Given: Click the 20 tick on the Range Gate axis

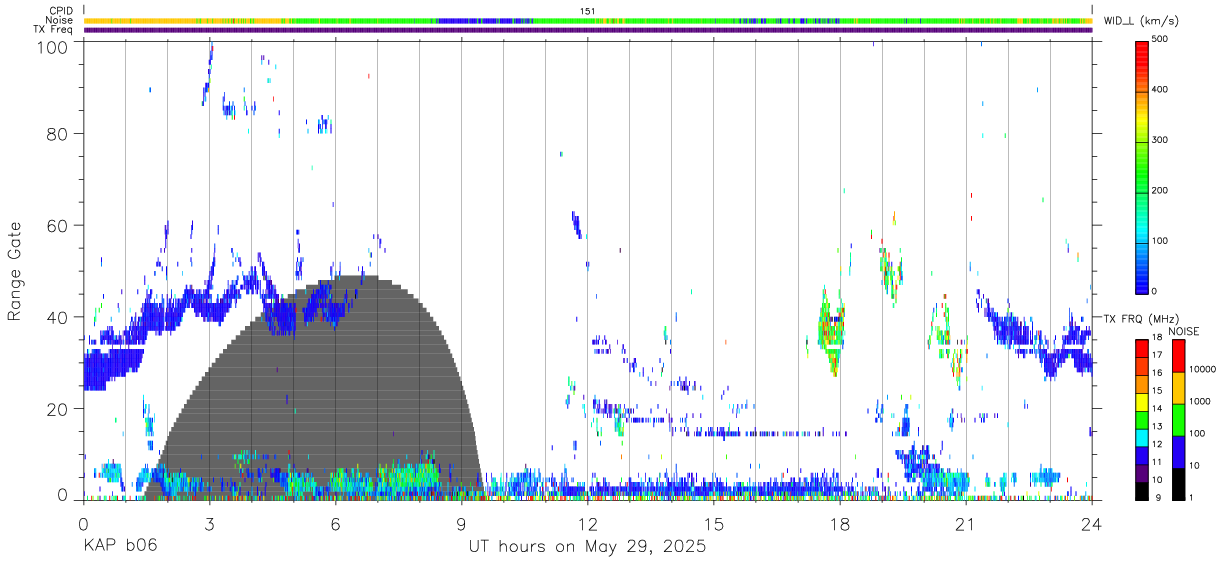Looking at the screenshot, I should click(x=58, y=409).
